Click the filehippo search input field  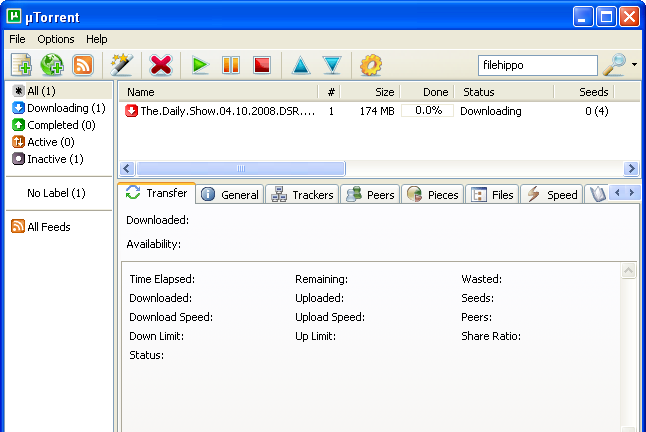(538, 65)
